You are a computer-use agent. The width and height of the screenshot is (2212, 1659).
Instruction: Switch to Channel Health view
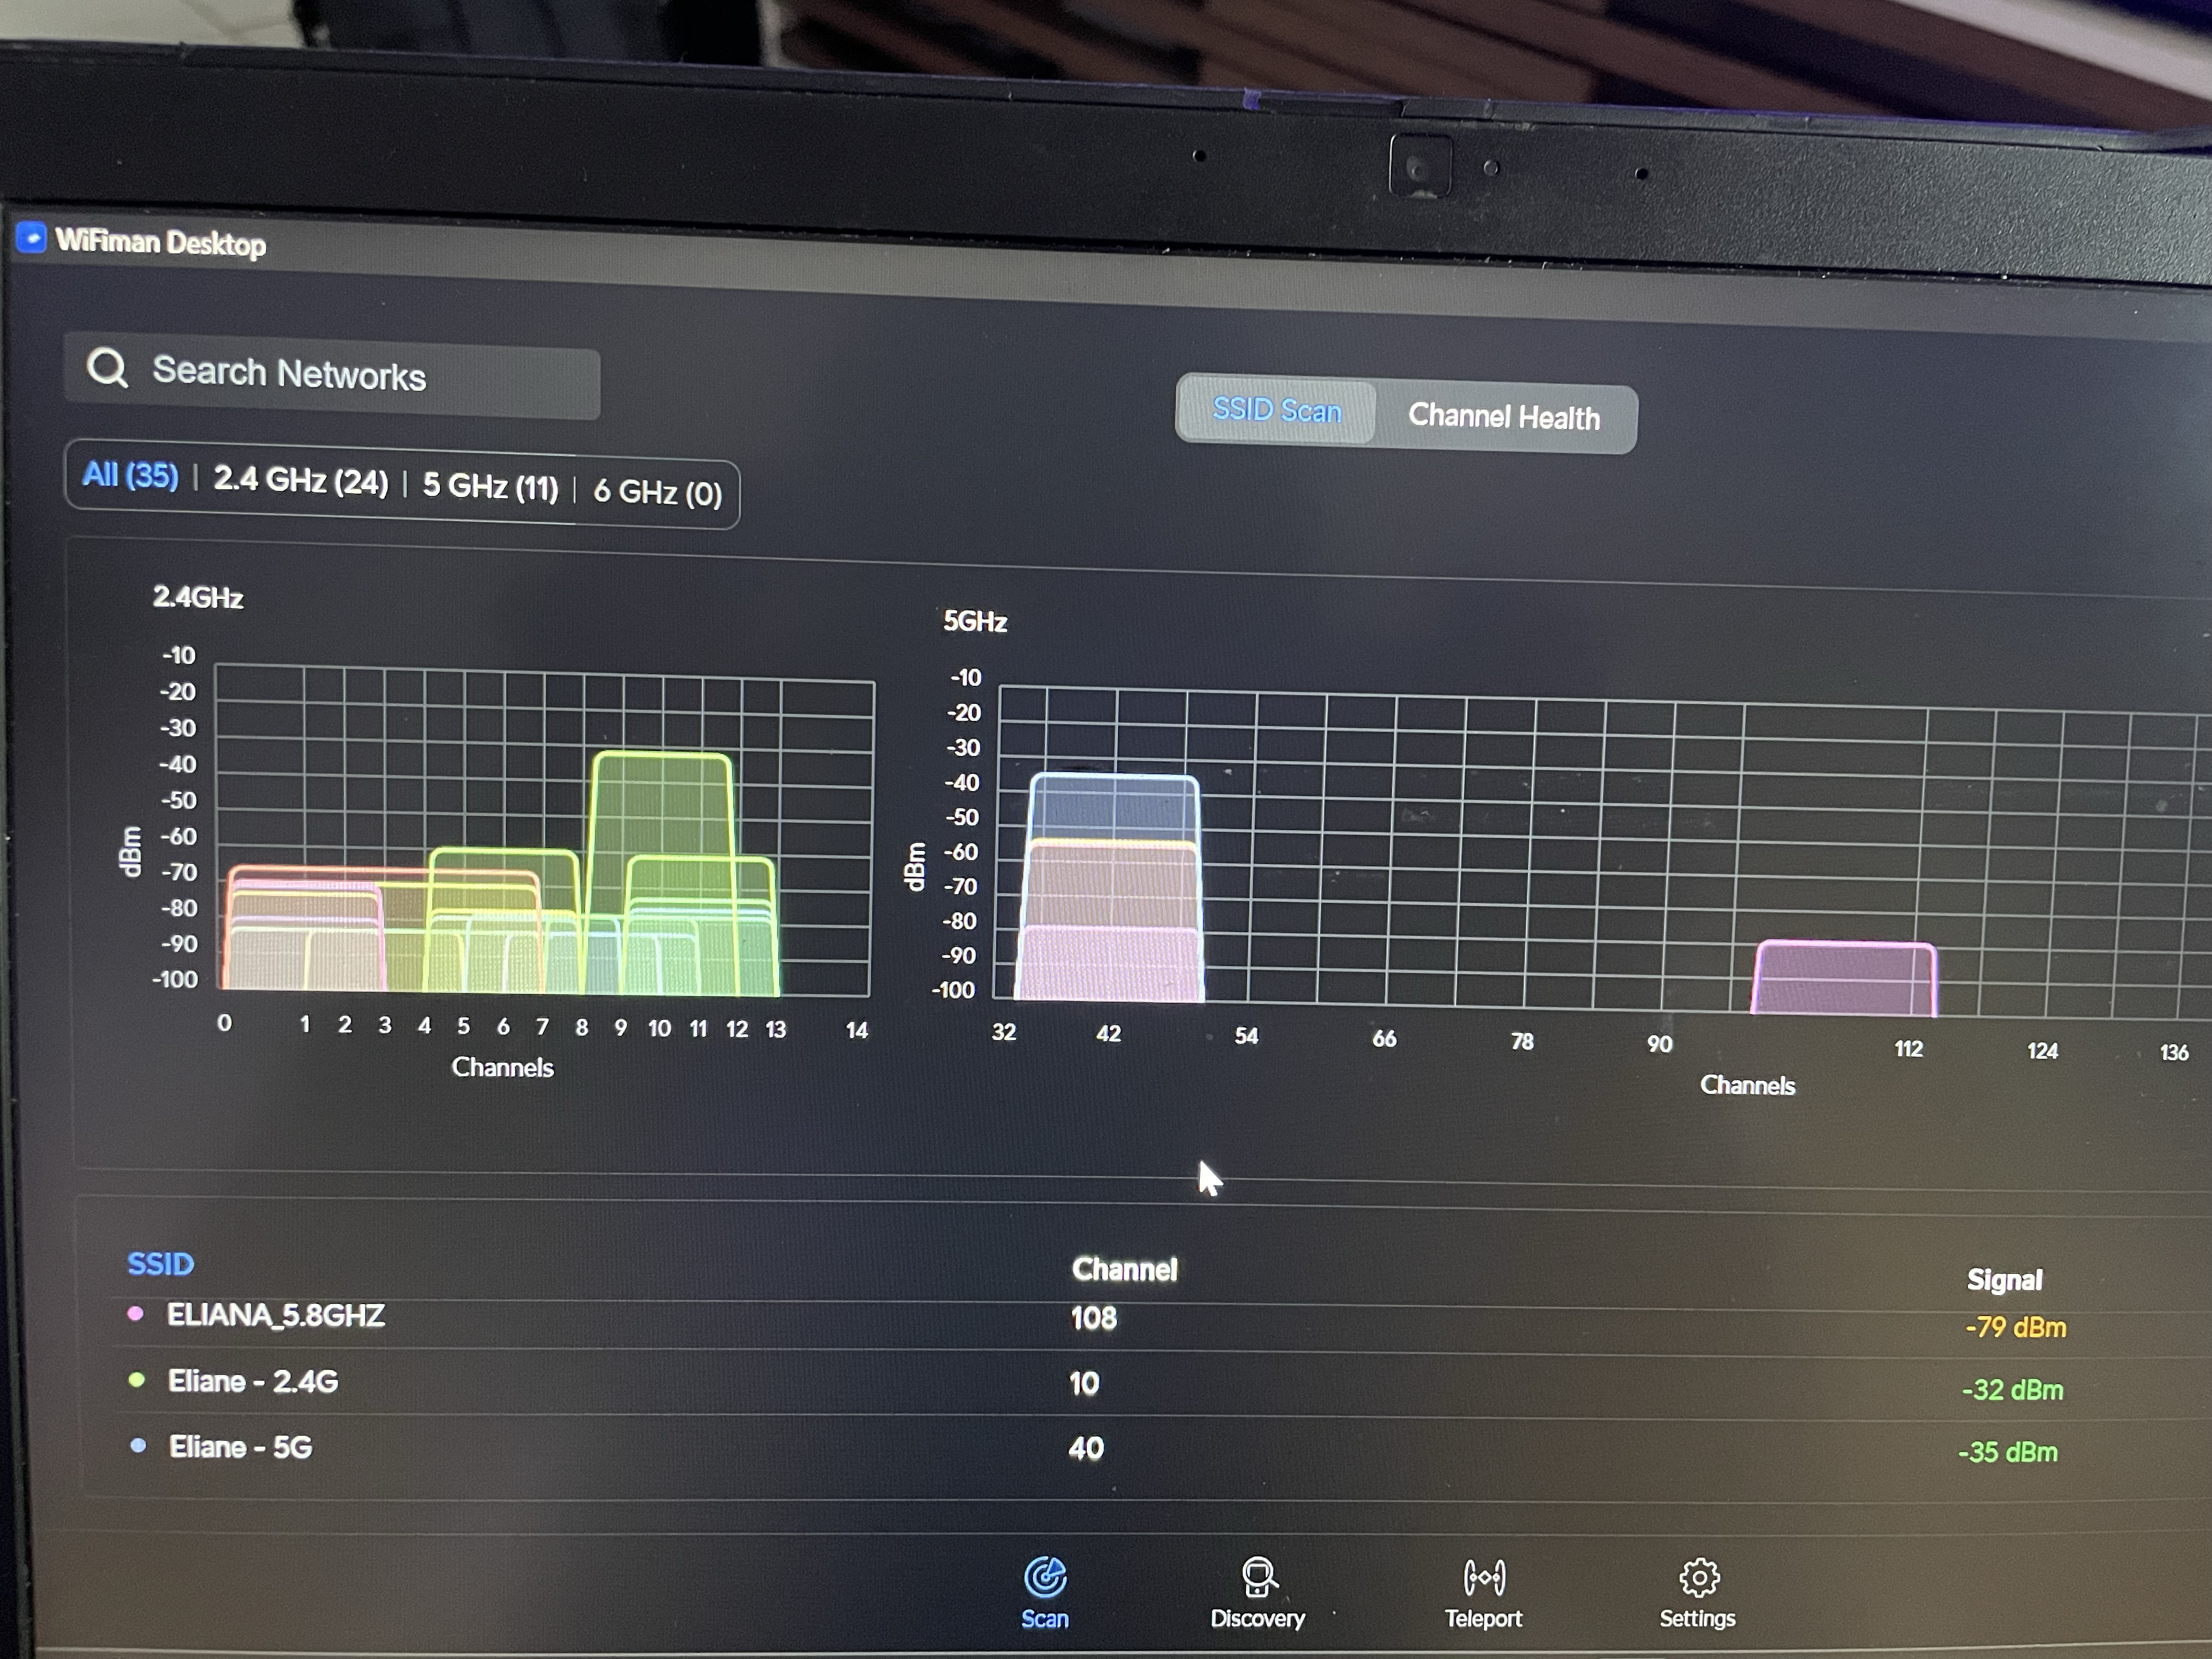pos(1504,417)
